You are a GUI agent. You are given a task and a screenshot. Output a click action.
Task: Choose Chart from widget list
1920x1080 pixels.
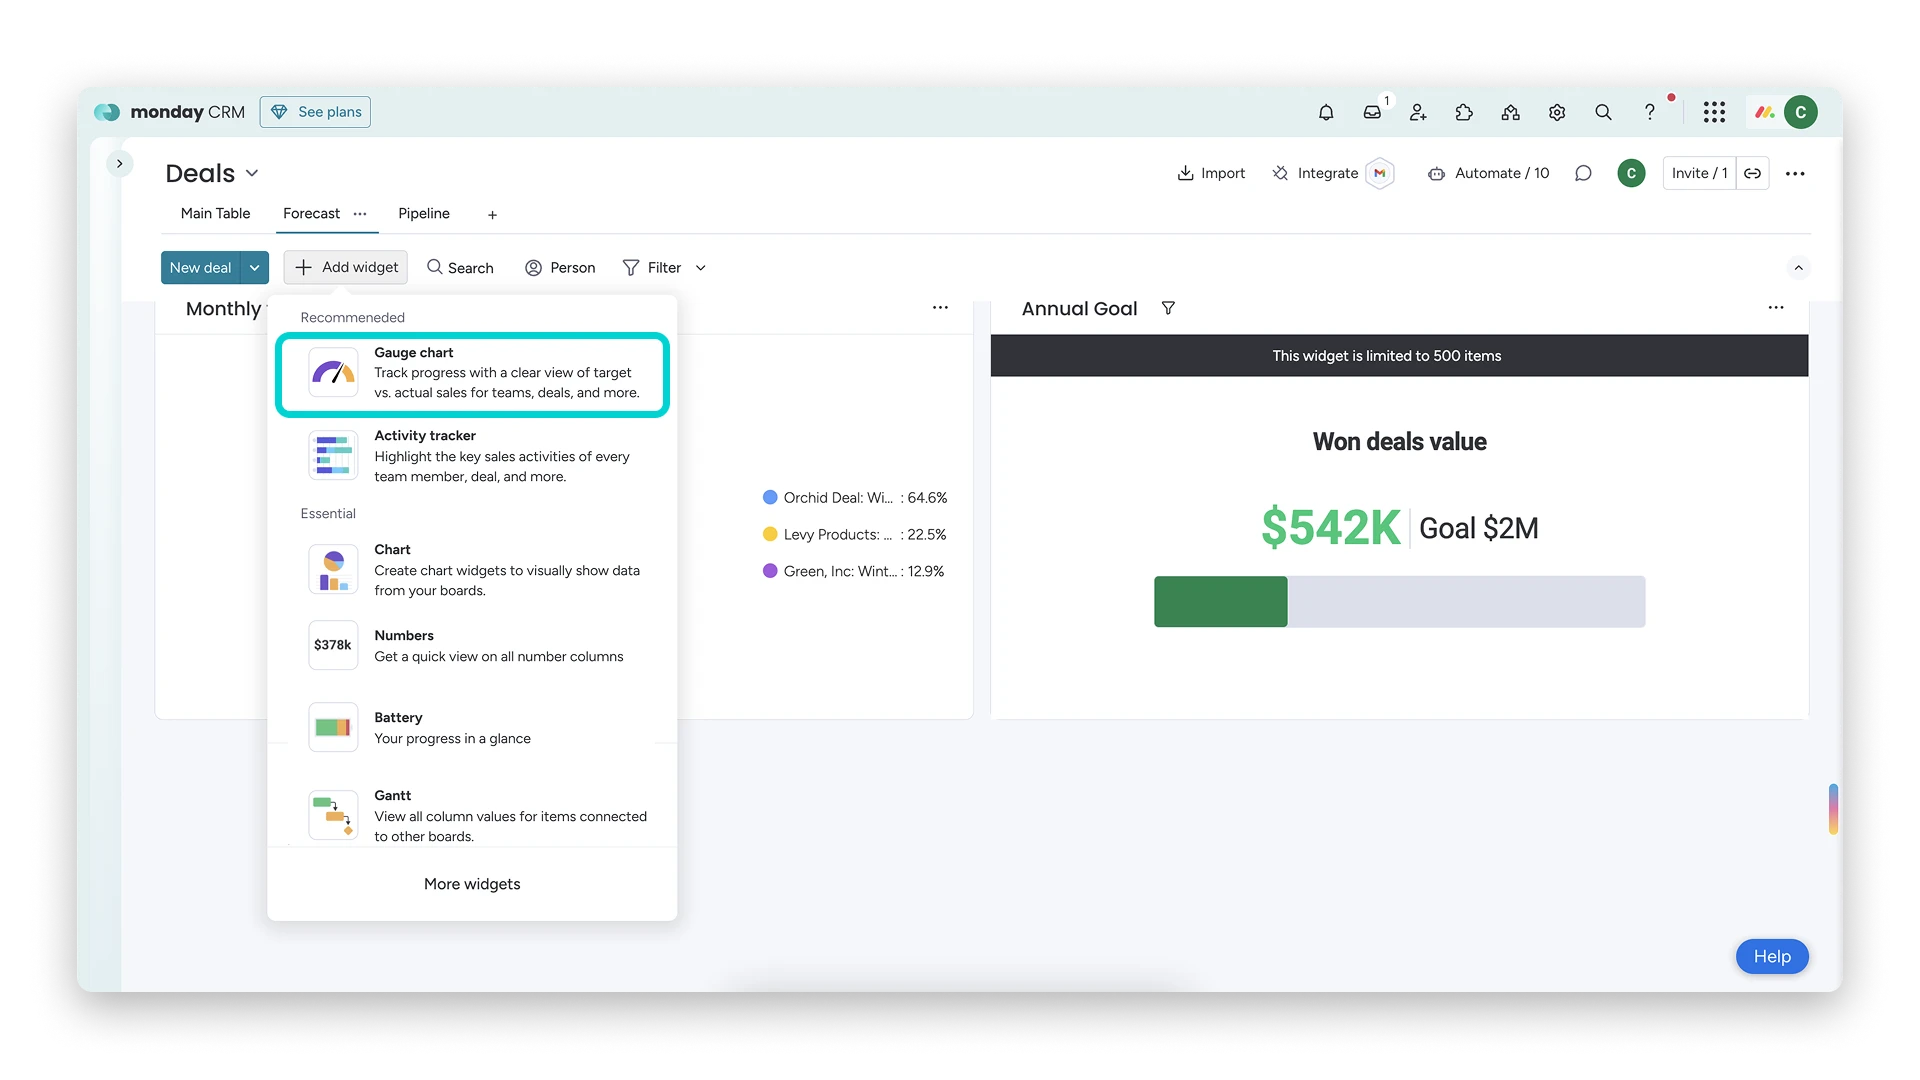coord(472,570)
